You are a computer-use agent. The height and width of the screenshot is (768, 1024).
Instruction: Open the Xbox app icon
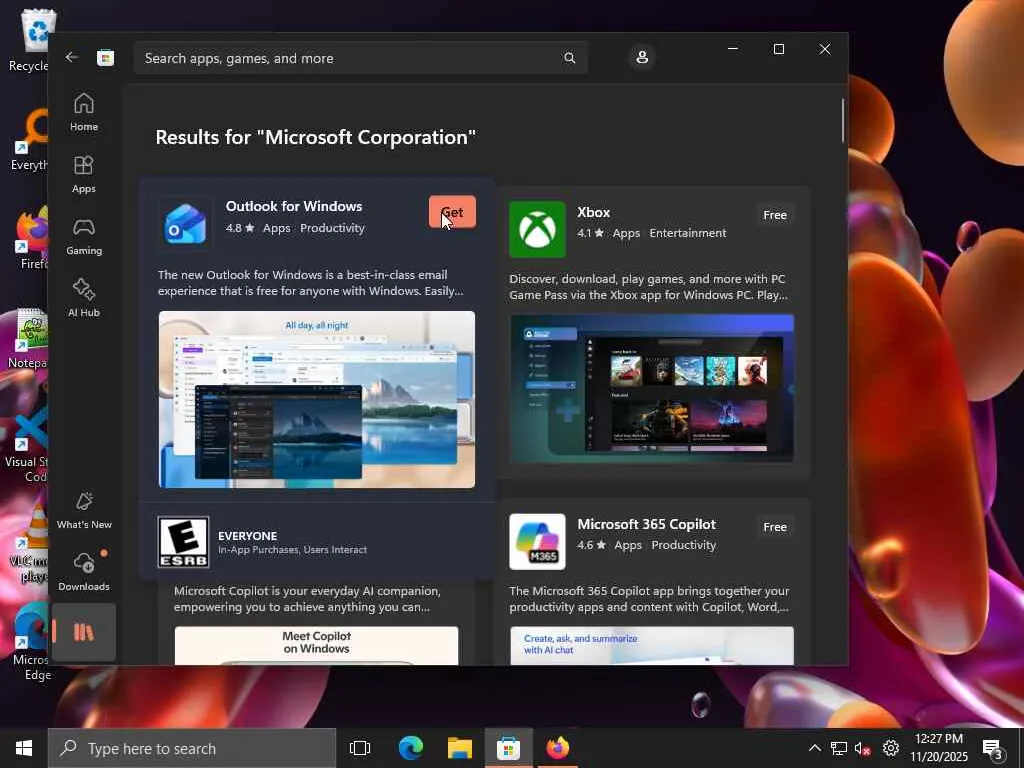[537, 229]
